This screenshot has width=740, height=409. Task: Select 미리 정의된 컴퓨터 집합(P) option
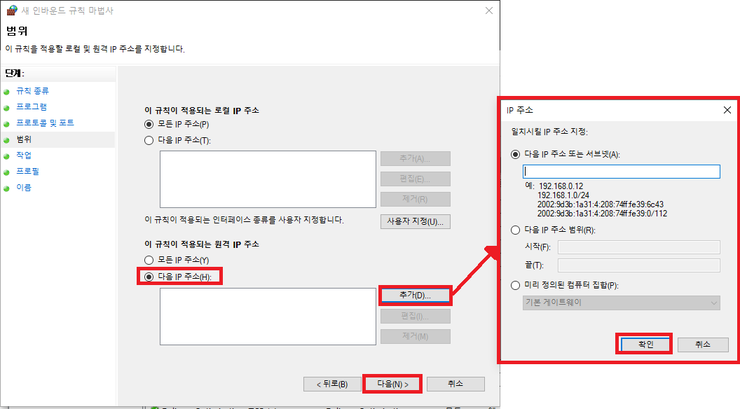click(x=515, y=285)
